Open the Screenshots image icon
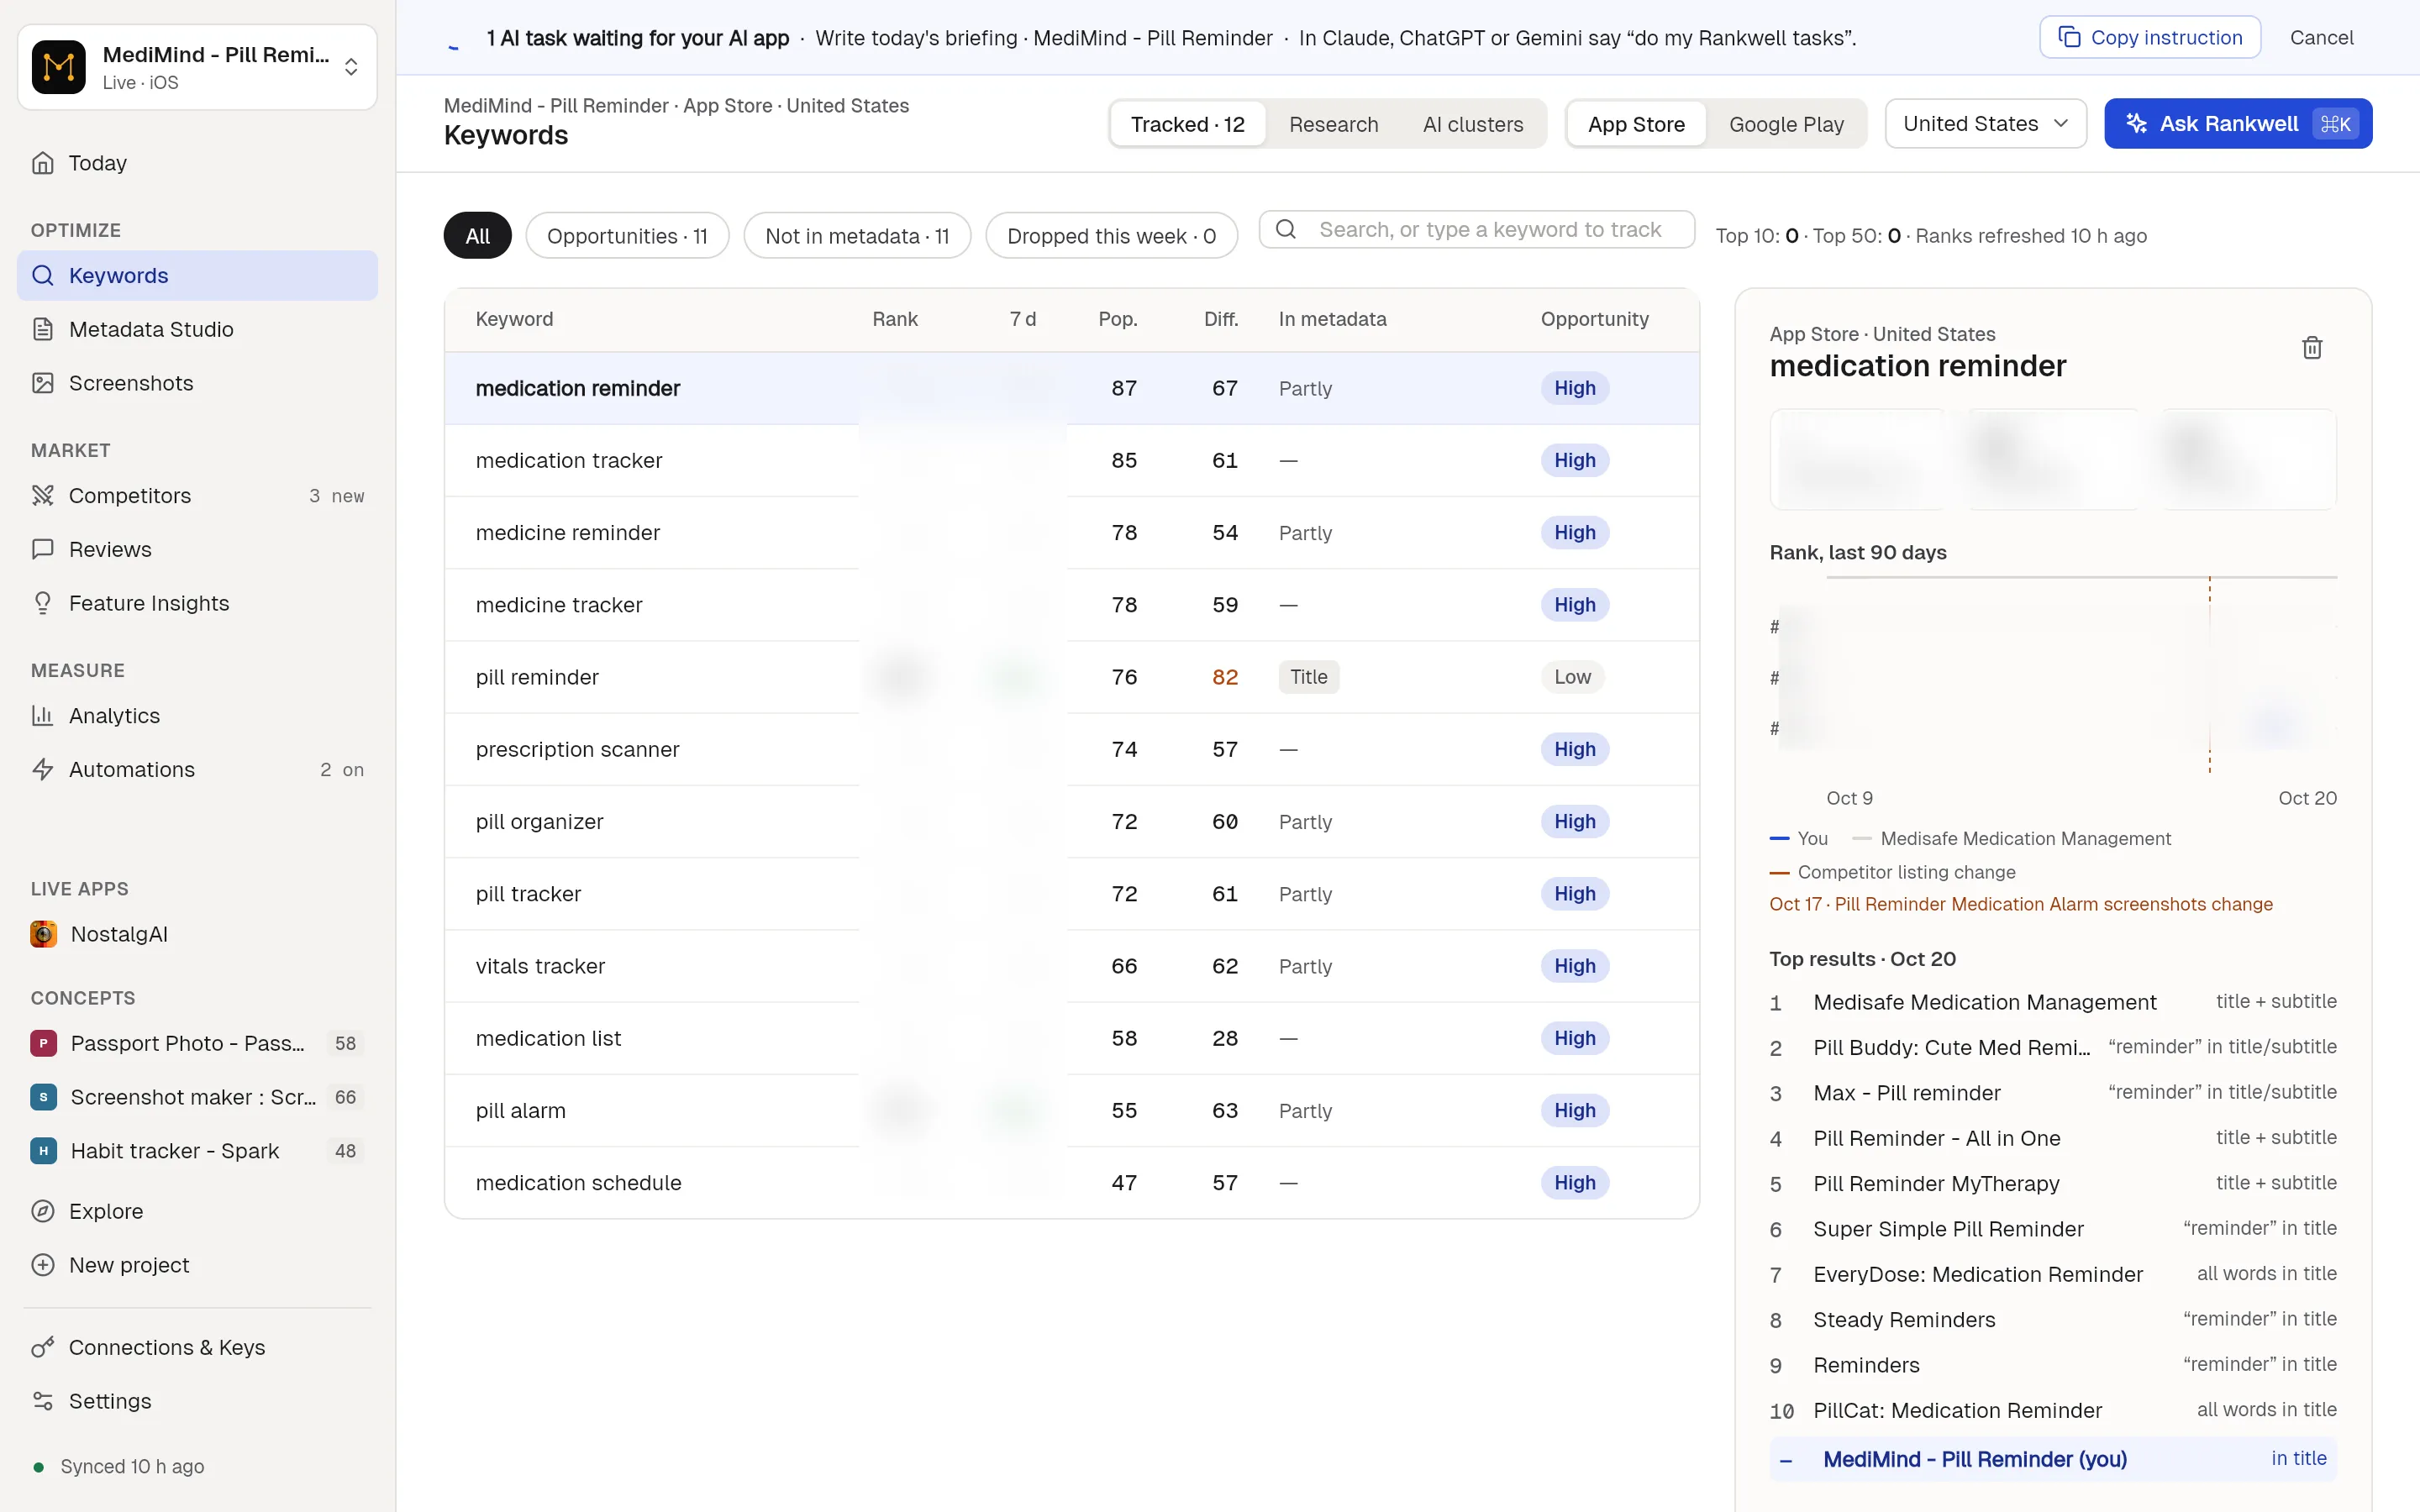Image resolution: width=2420 pixels, height=1512 pixels. point(43,383)
